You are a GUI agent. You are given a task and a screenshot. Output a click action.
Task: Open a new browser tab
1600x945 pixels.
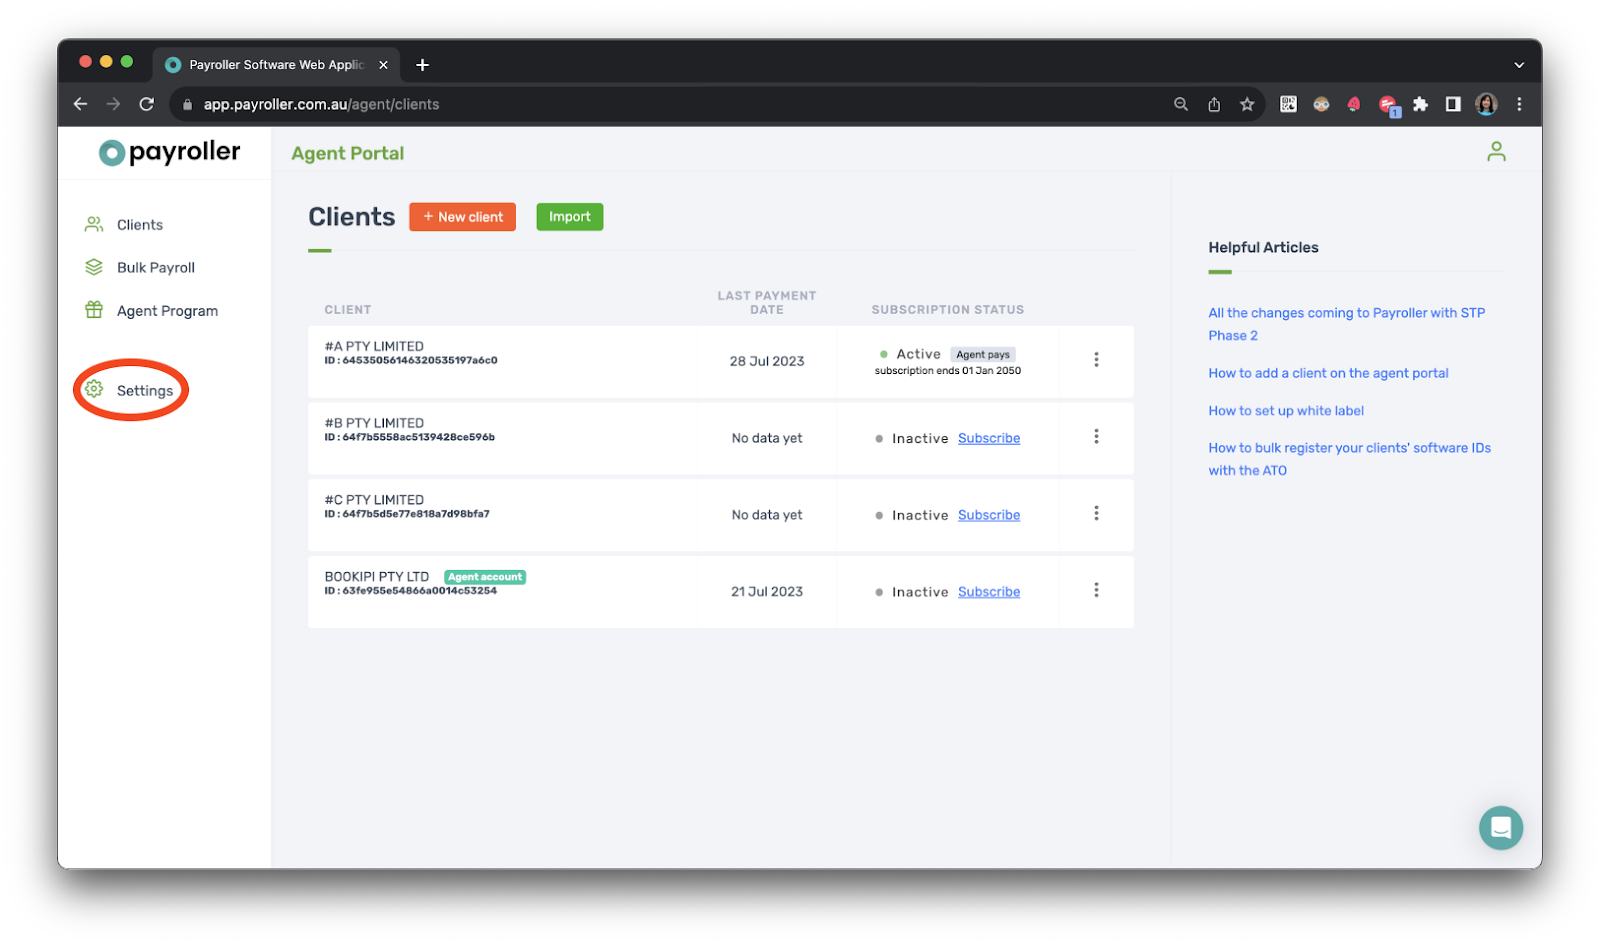pos(423,65)
